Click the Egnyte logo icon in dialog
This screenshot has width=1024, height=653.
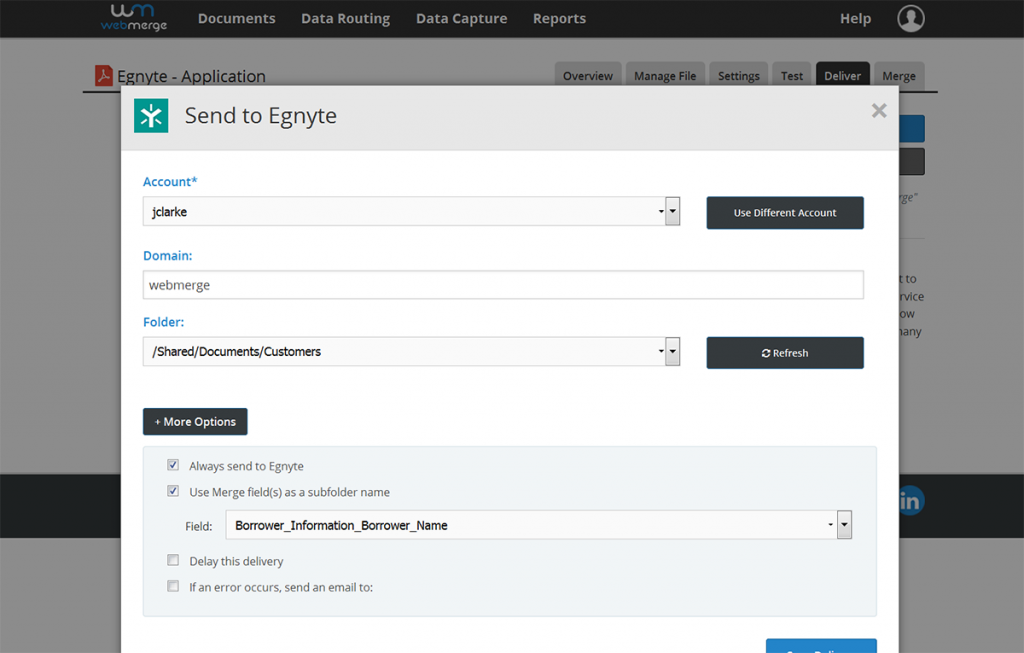coord(151,116)
